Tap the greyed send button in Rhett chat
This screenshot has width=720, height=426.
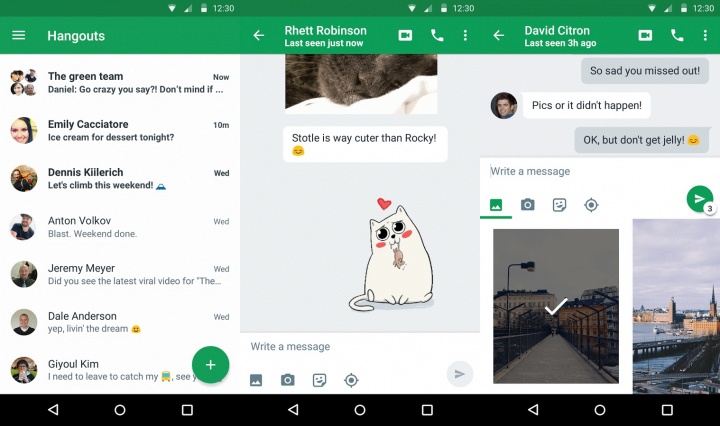[x=460, y=374]
